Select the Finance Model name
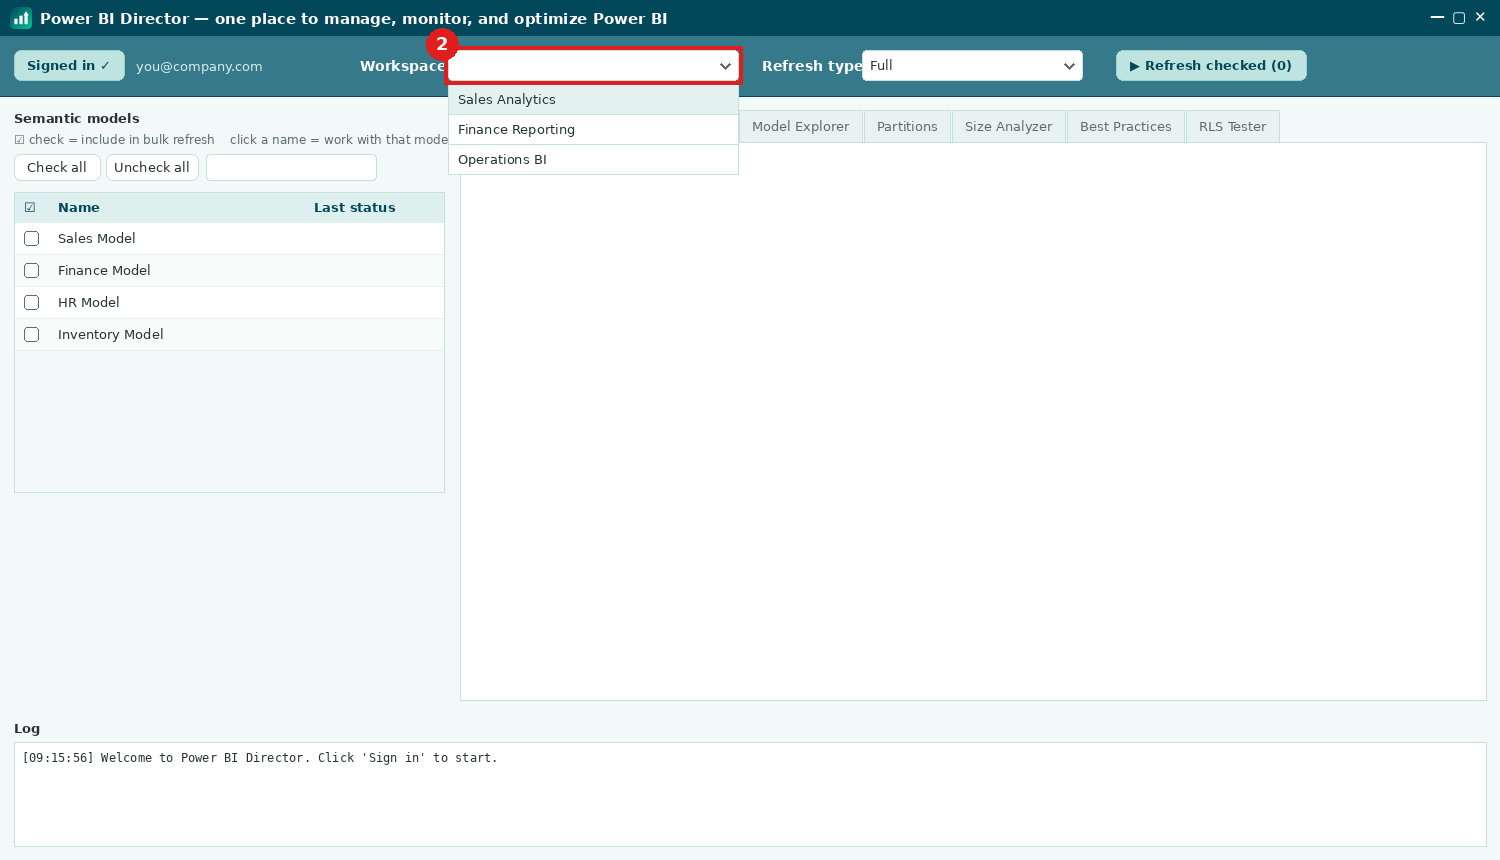 click(x=104, y=271)
